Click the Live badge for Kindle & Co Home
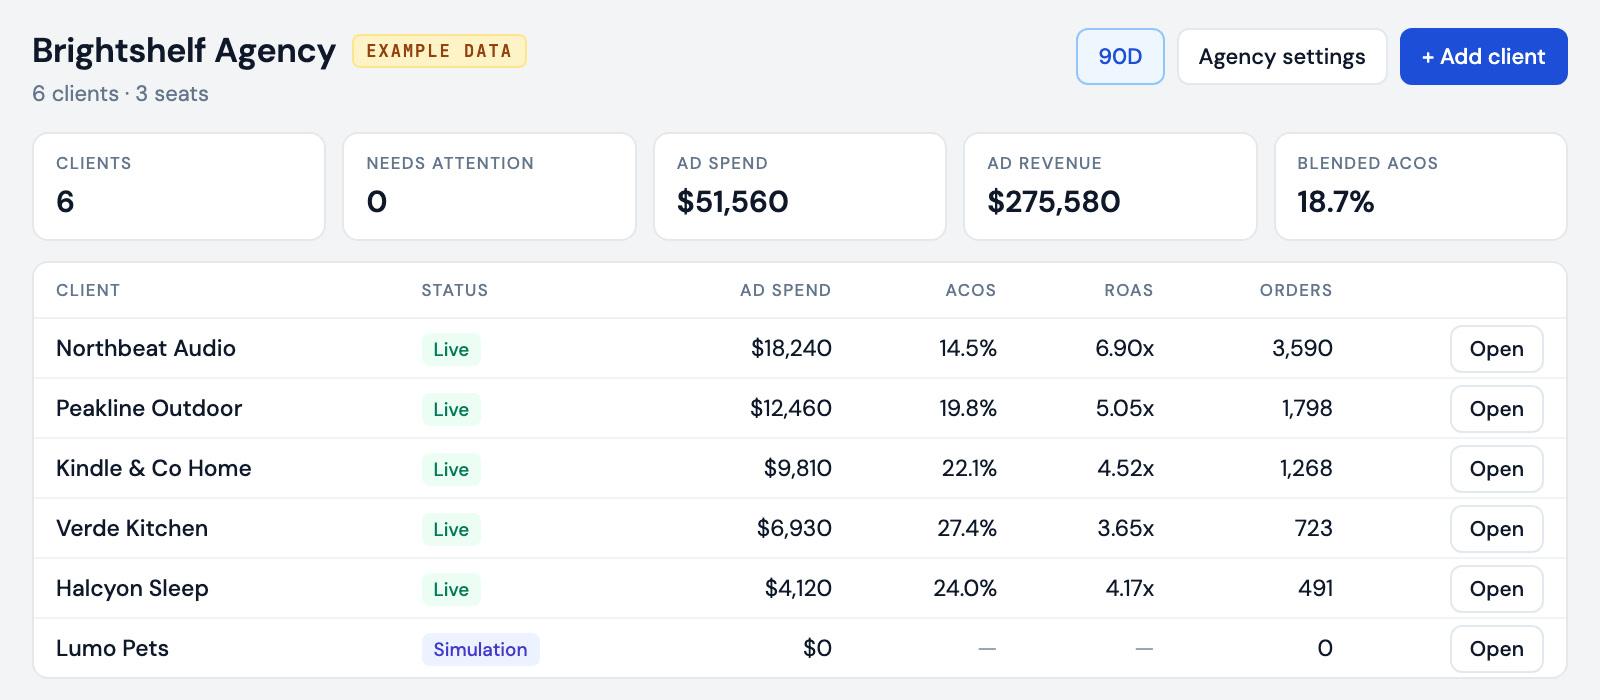Viewport: 1600px width, 700px height. (451, 469)
